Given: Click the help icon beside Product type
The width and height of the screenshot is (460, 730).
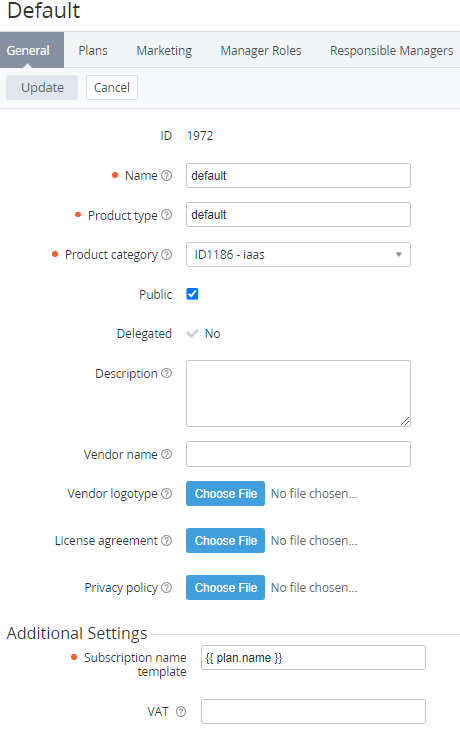Looking at the screenshot, I should click(167, 215).
